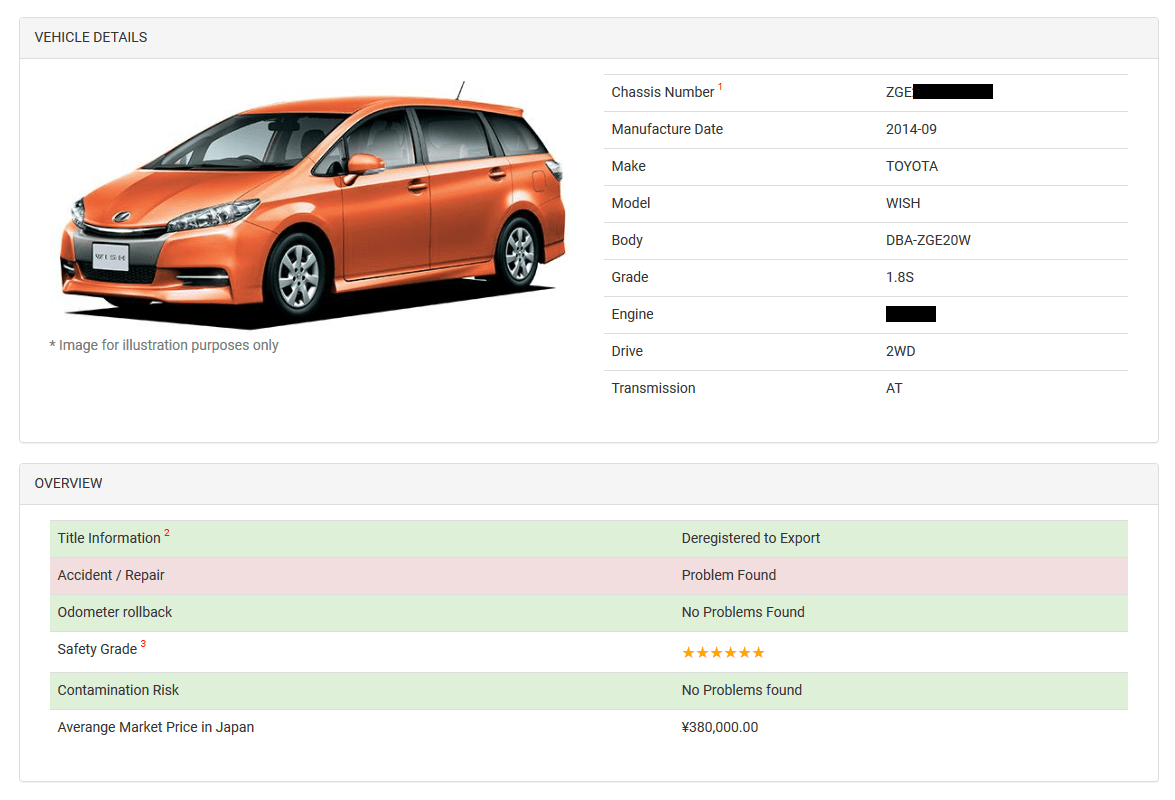1175x800 pixels.
Task: Click the Drive label
Action: point(627,351)
